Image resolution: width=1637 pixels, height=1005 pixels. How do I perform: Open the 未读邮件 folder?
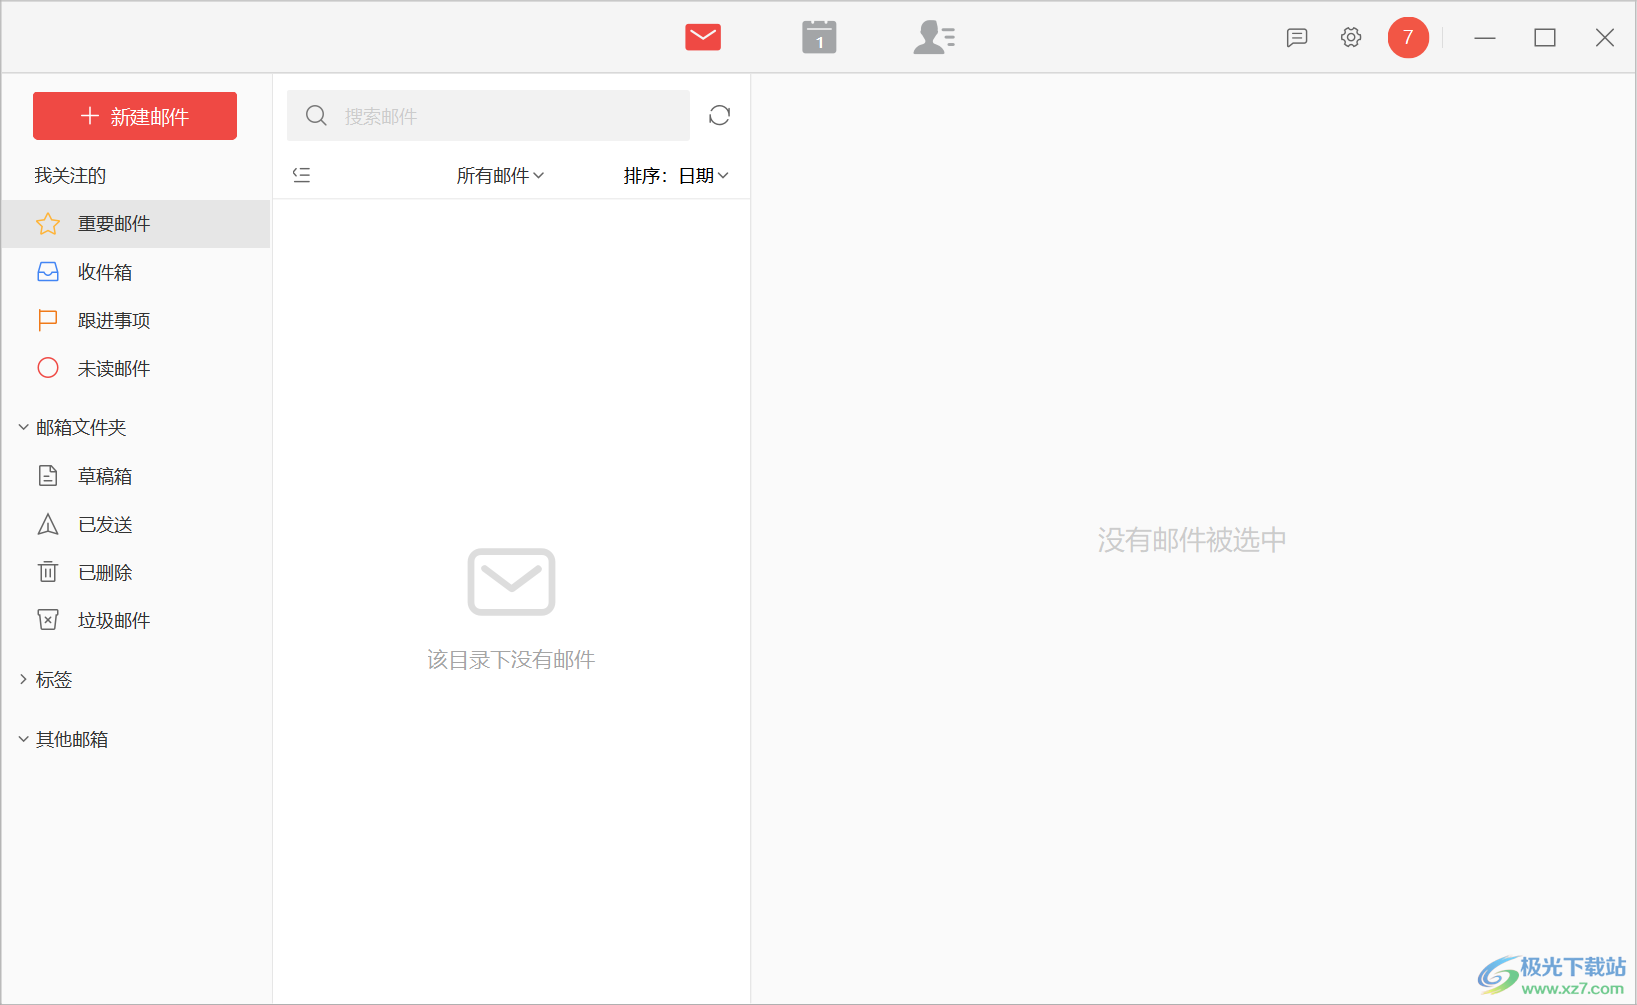tap(136, 368)
